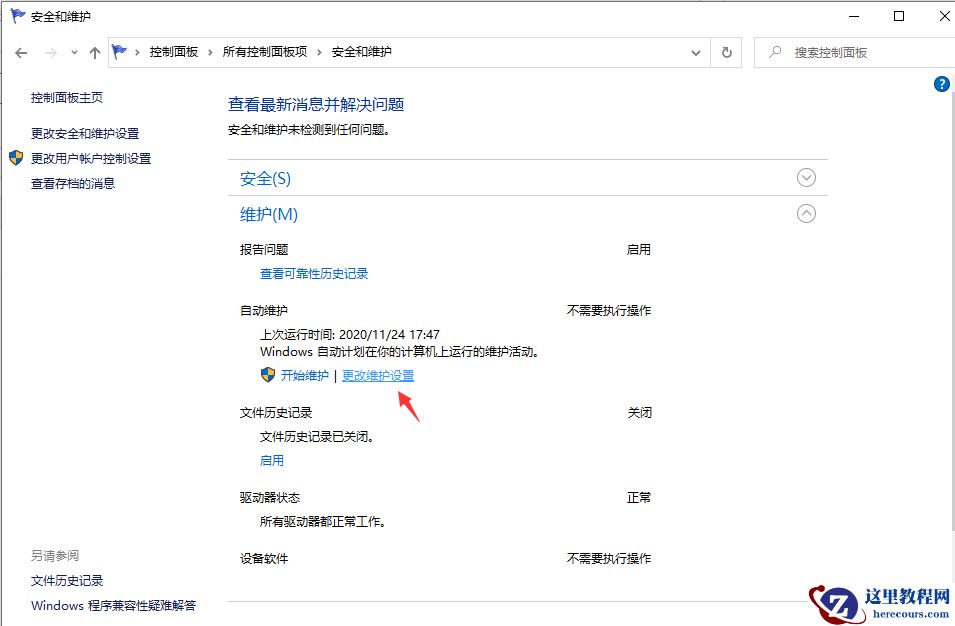Open the address bar dropdown chevron

tap(696, 52)
